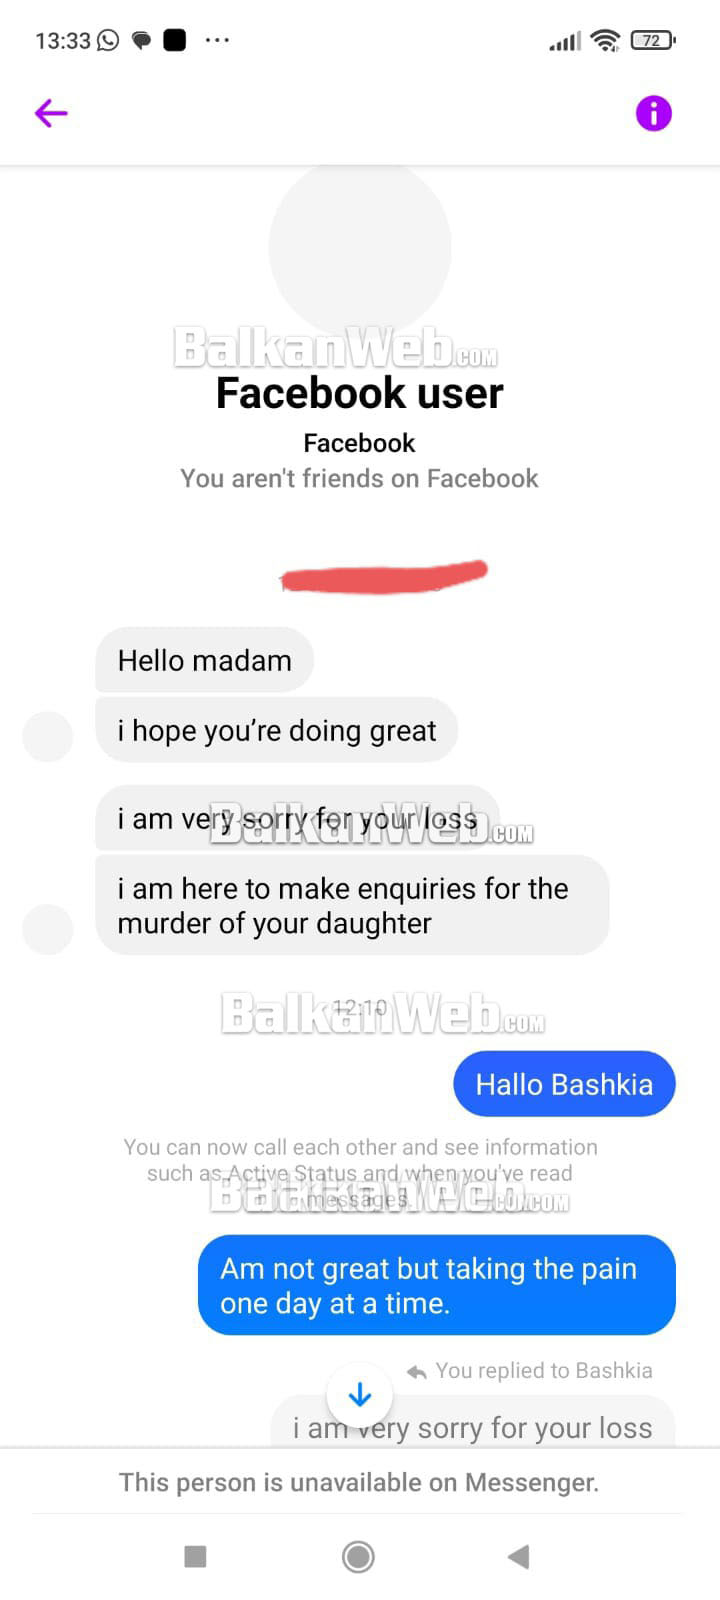Tap the 'i am here to make enquiries' message
The height and width of the screenshot is (1600, 720).
click(352, 905)
